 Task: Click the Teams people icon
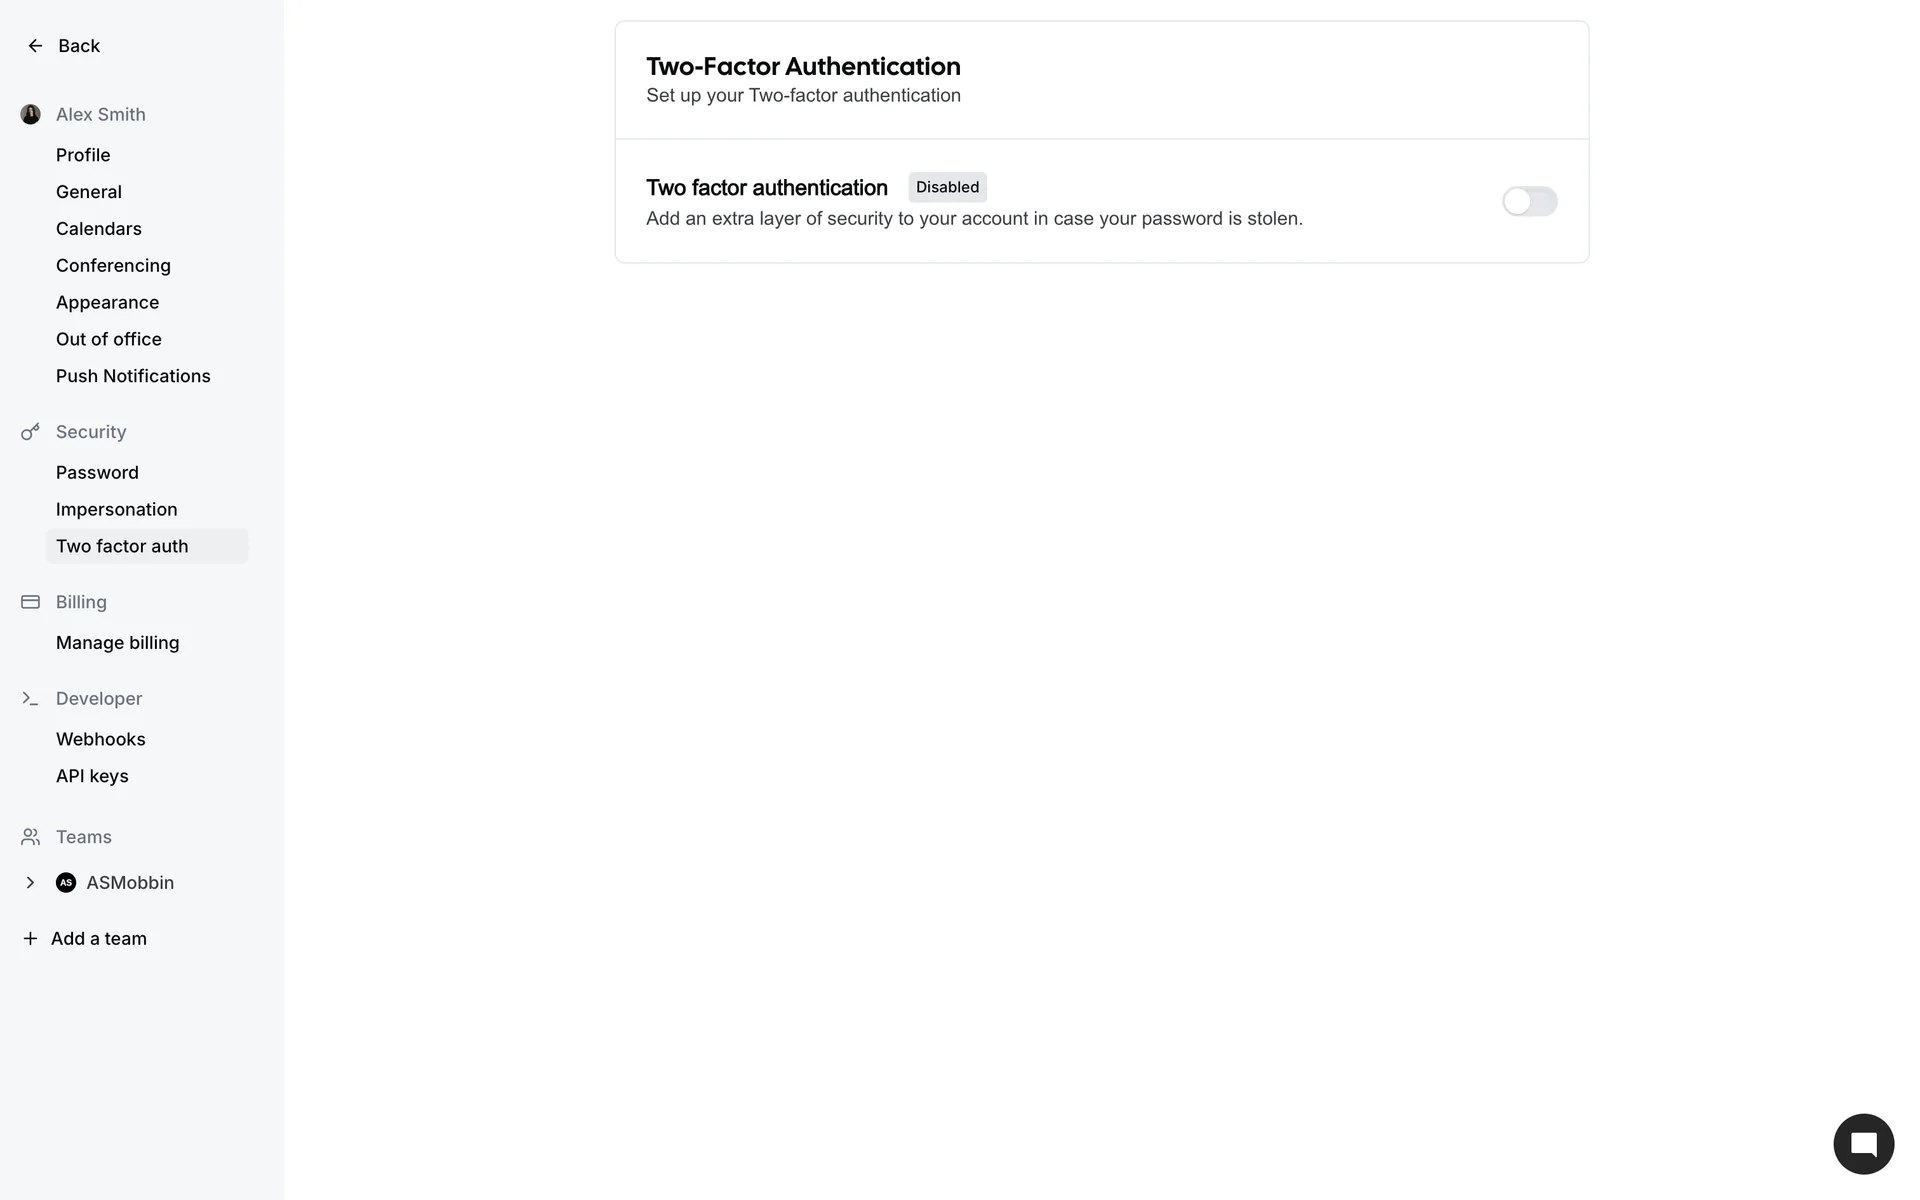(x=31, y=837)
